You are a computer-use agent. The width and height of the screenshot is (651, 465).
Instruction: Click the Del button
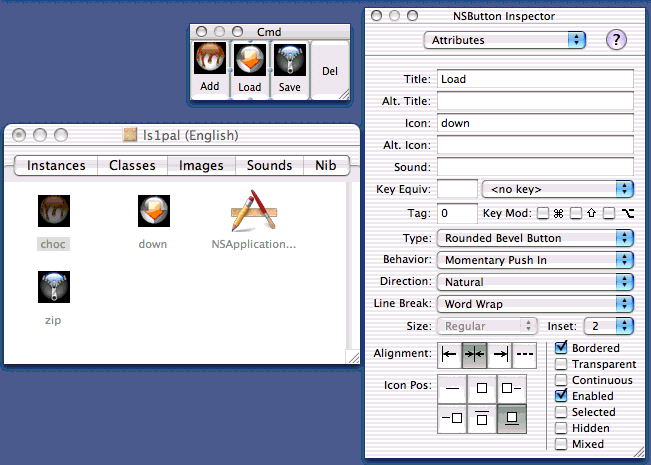pos(329,71)
